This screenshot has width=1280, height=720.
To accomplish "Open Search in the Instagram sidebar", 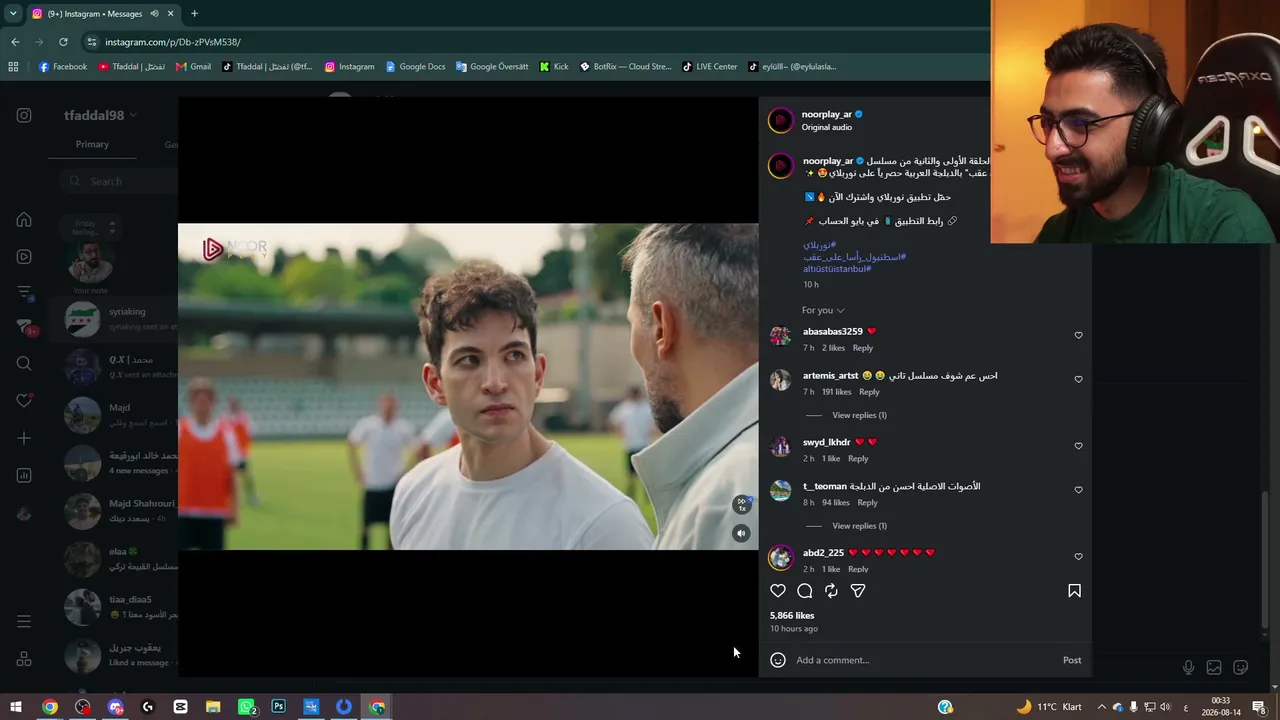I will 24,363.
